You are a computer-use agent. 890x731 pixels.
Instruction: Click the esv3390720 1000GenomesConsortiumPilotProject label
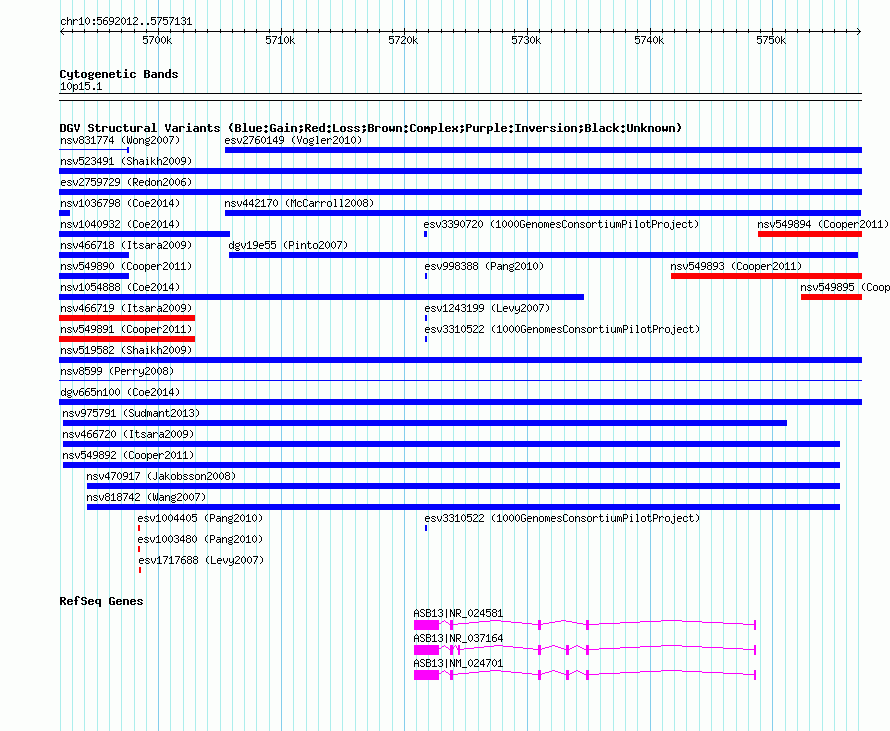click(561, 224)
